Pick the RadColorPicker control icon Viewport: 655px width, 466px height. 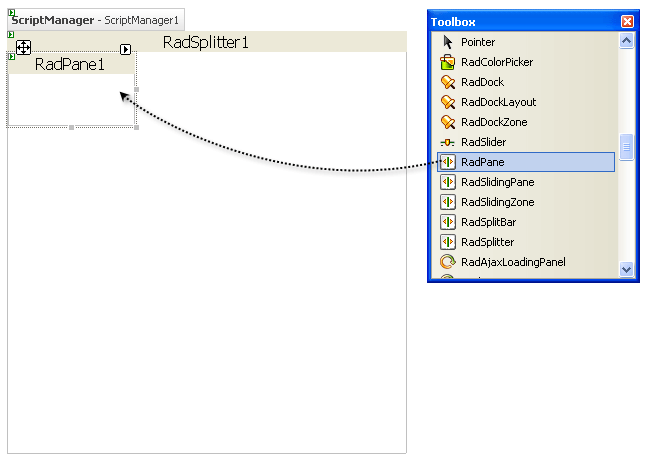[449, 62]
